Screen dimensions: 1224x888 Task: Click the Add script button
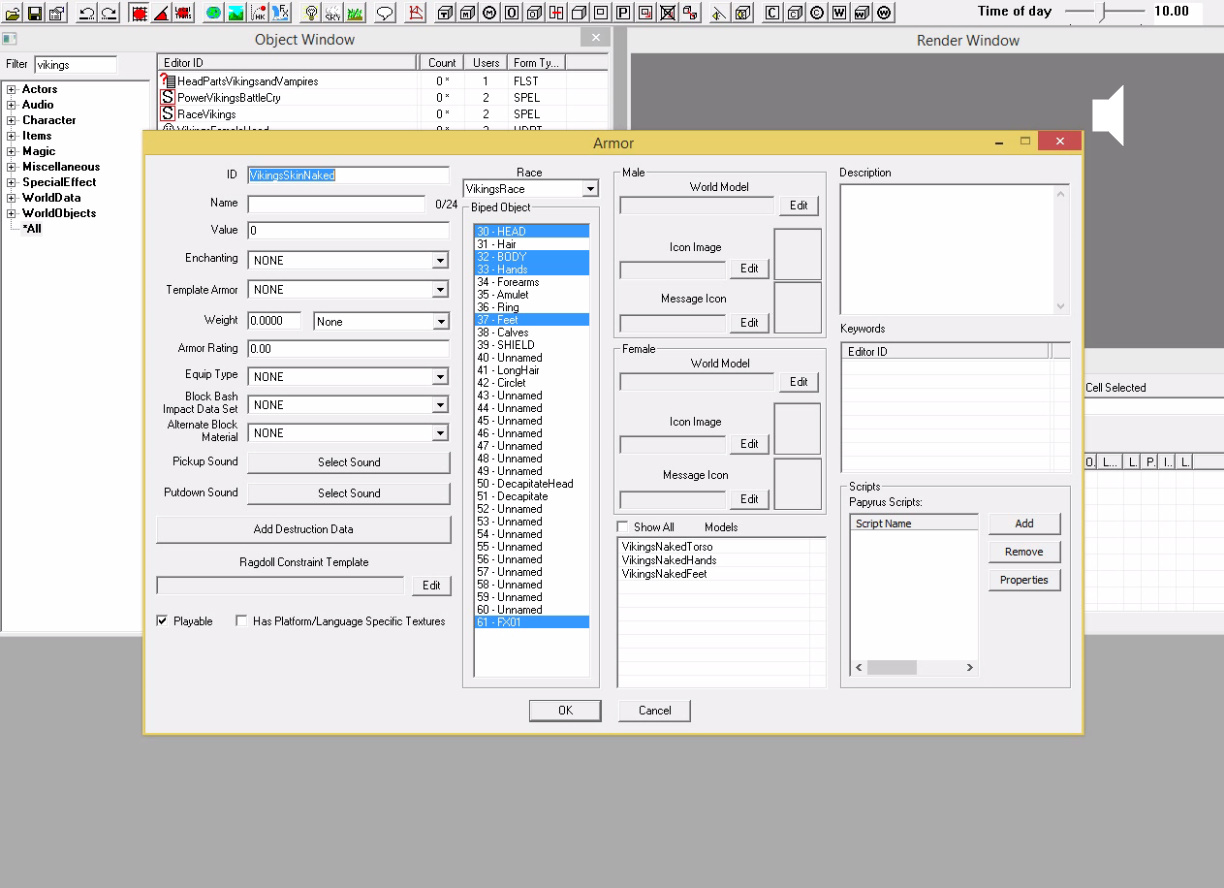(1024, 524)
